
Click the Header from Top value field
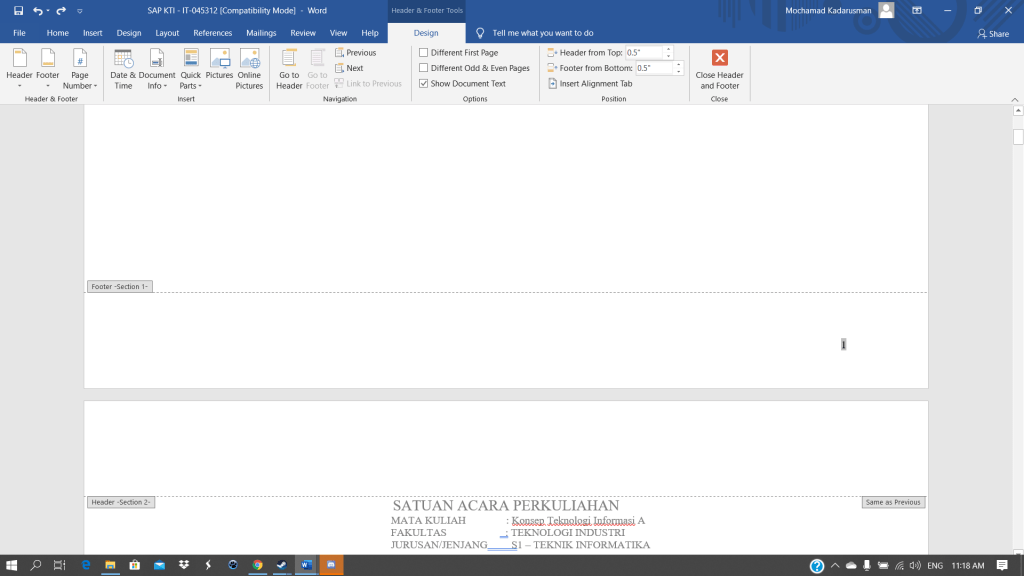(x=644, y=53)
